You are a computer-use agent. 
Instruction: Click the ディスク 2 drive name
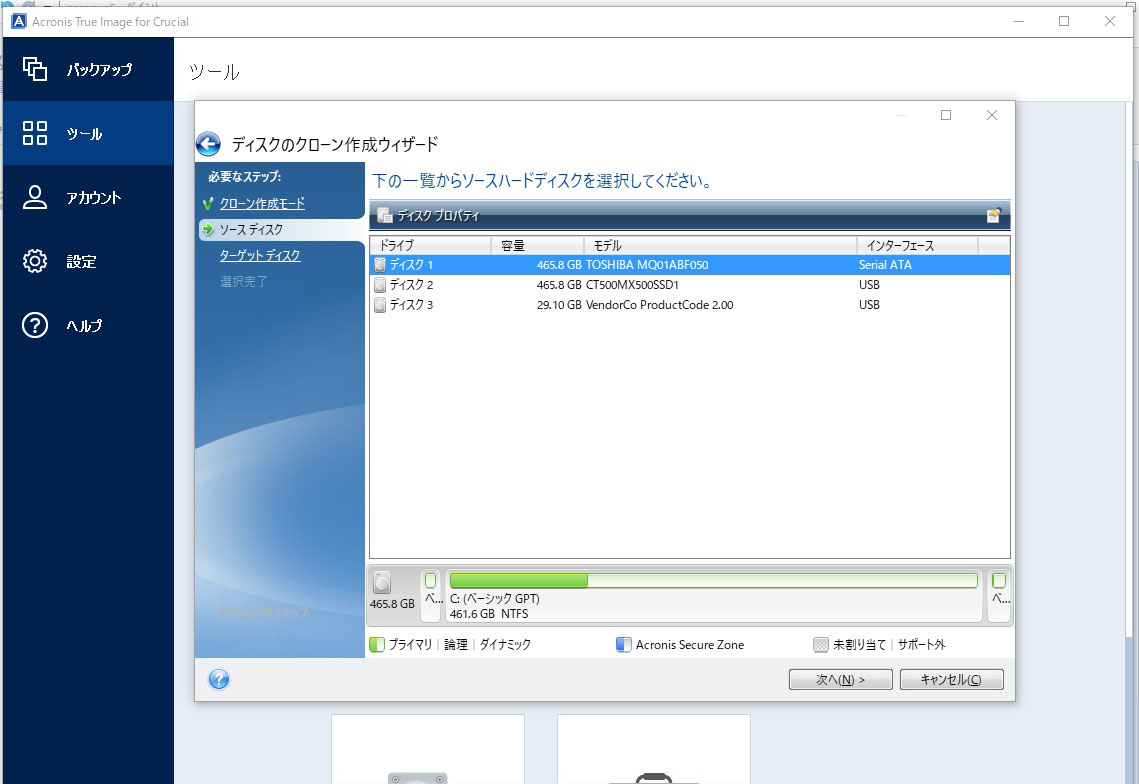point(411,285)
